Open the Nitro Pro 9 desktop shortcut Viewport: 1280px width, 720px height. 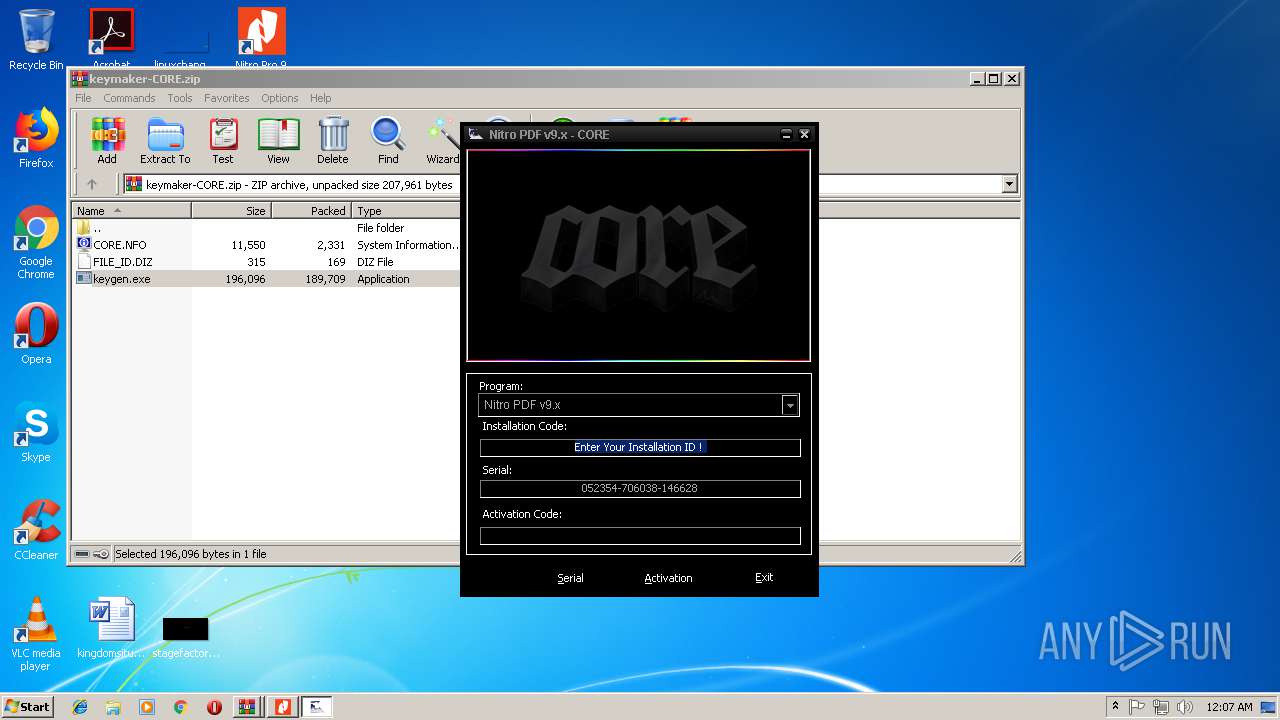[261, 38]
